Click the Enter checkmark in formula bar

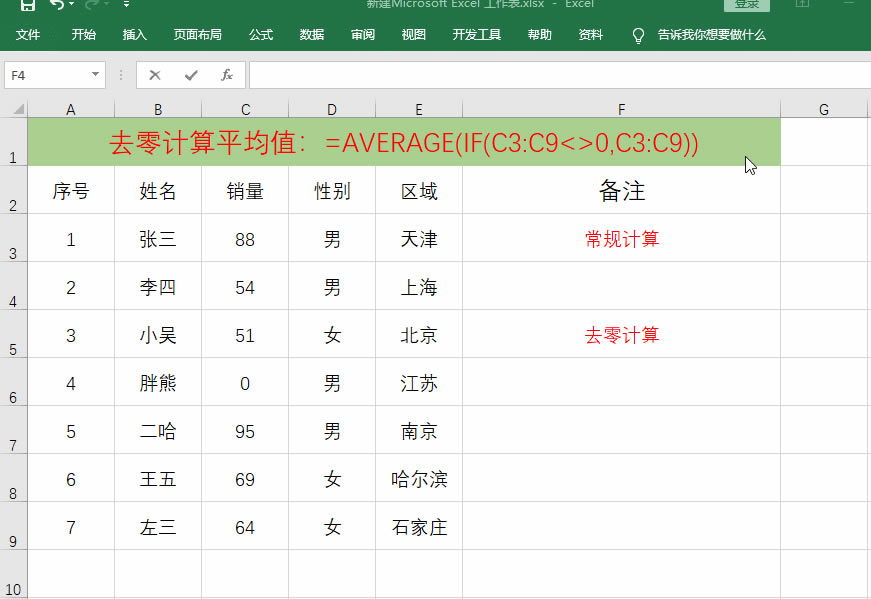point(191,75)
